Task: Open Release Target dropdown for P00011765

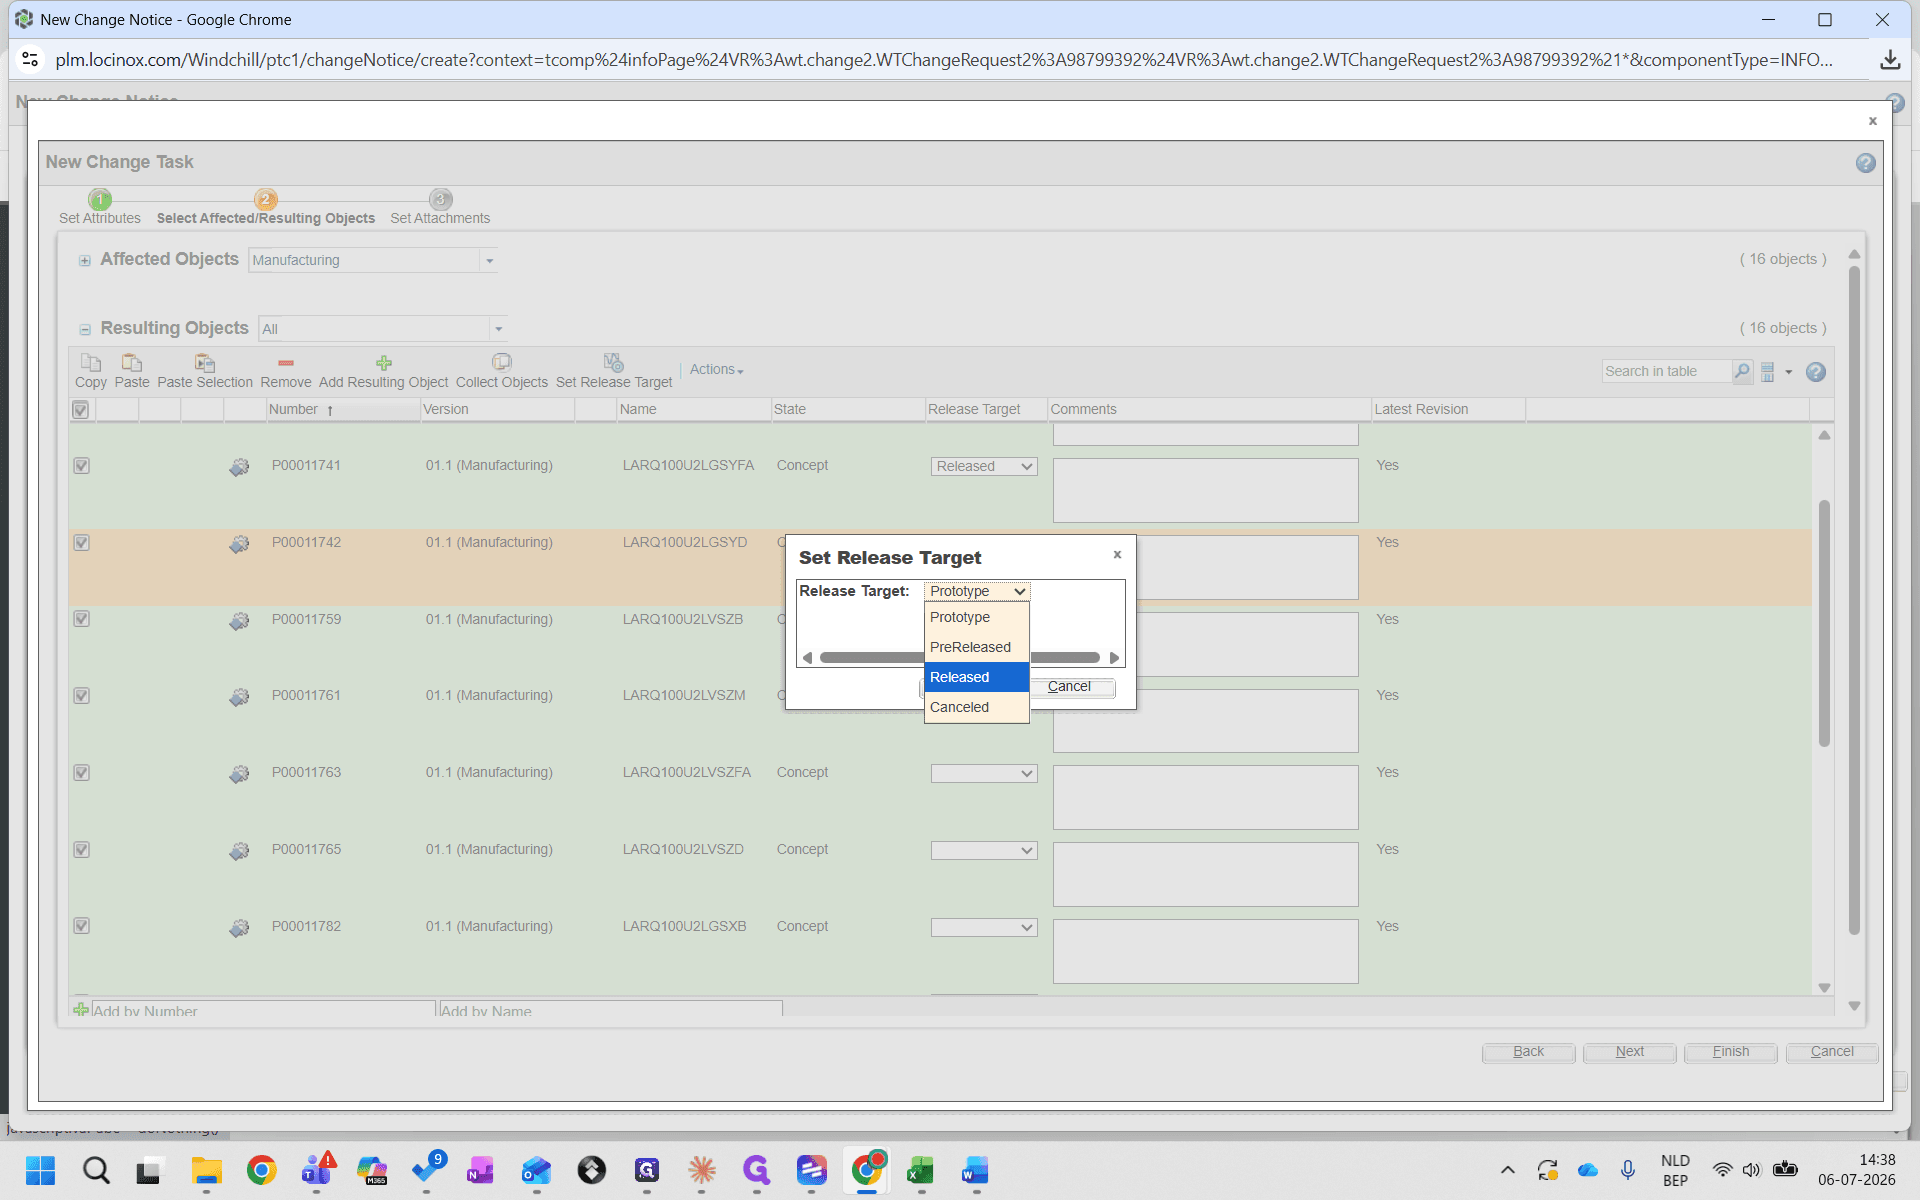Action: point(984,851)
